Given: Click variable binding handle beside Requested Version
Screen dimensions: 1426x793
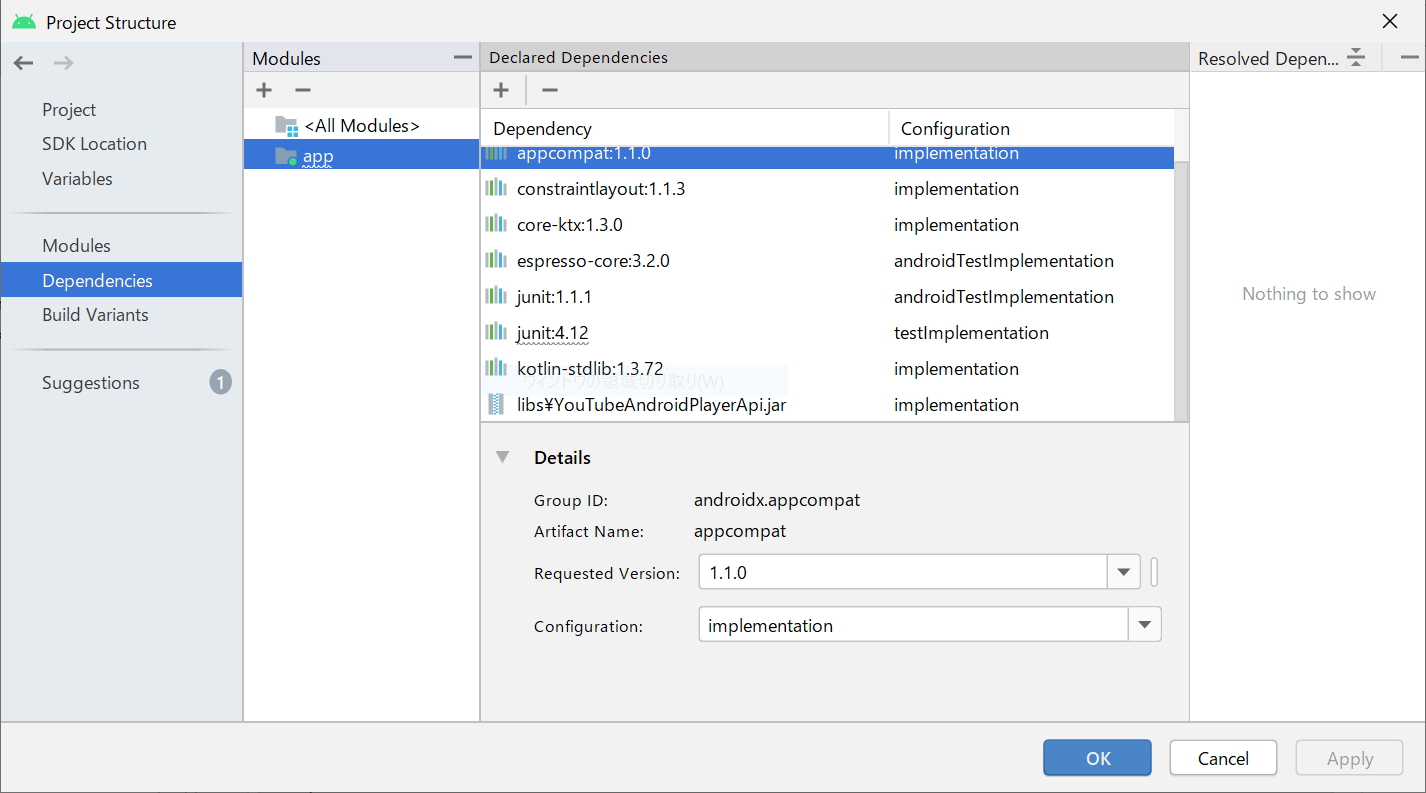Looking at the screenshot, I should 1154,573.
